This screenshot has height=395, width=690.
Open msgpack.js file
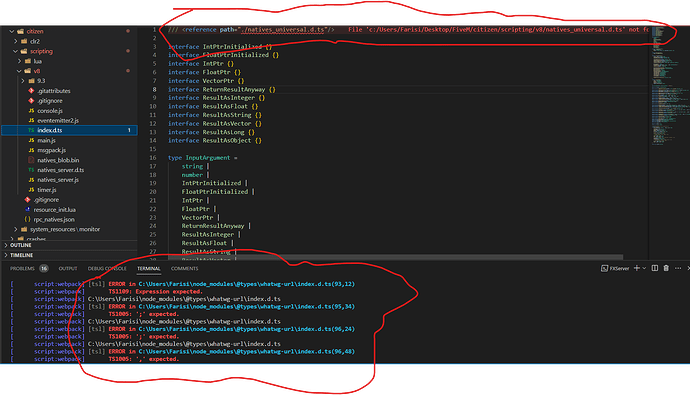(x=51, y=150)
